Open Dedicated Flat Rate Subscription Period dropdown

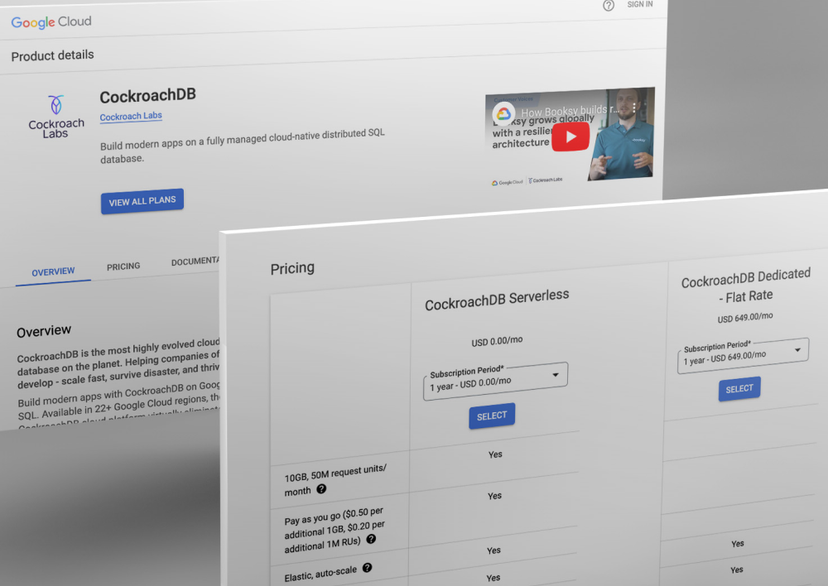point(742,354)
